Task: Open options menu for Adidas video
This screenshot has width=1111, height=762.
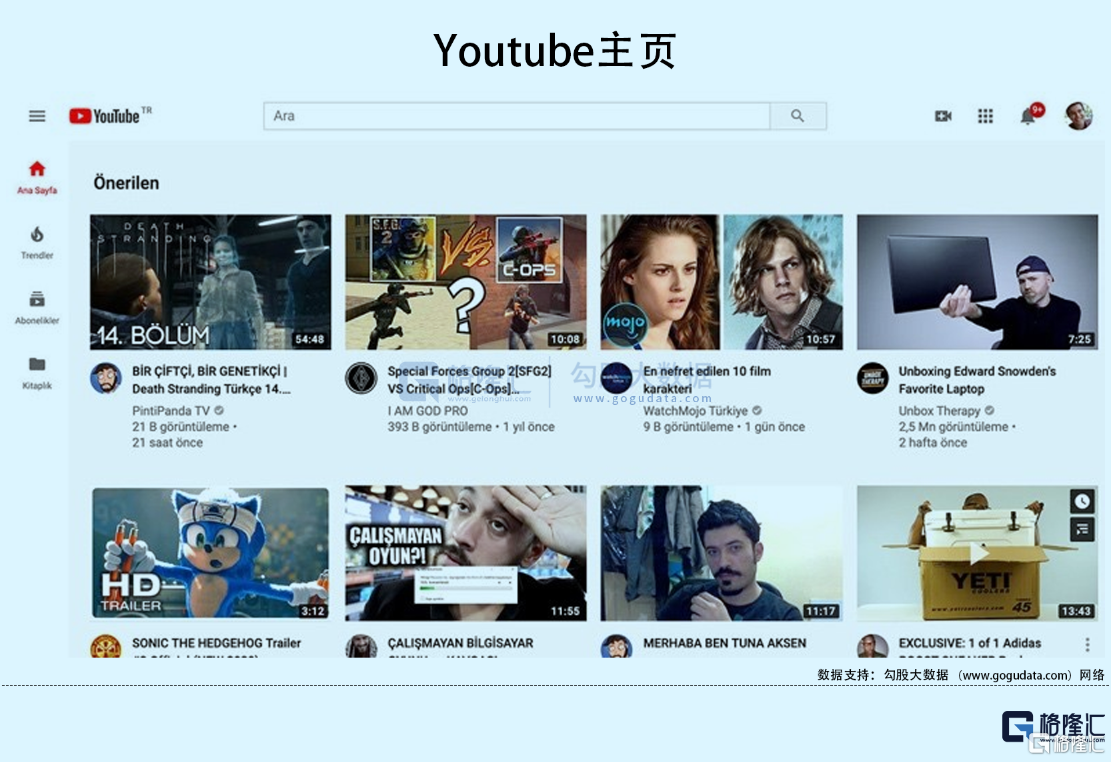Action: 1087,644
